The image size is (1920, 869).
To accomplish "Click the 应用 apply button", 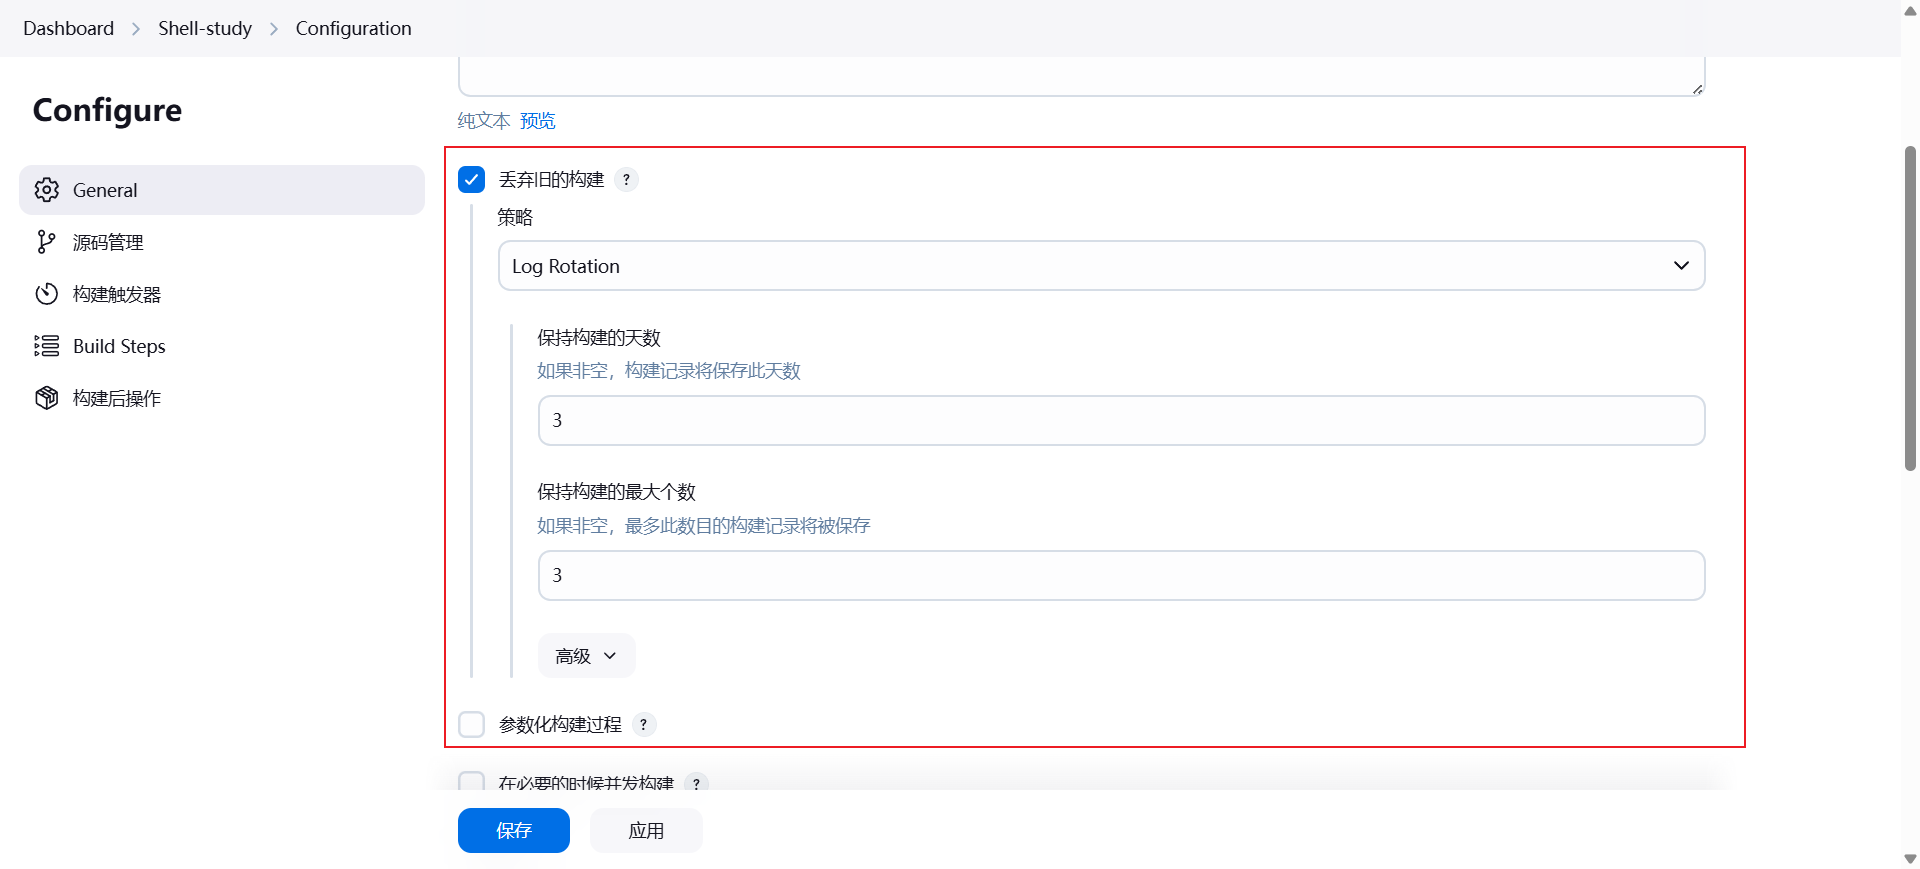I will coord(646,830).
